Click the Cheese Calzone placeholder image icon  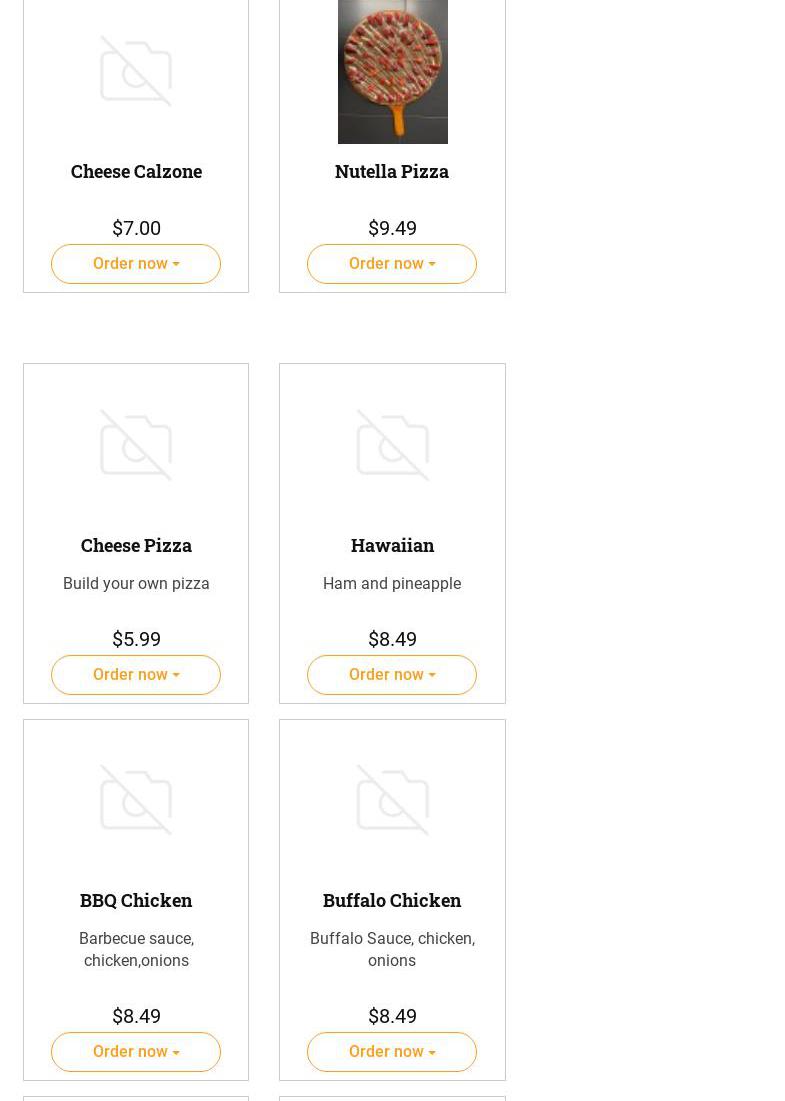(x=136, y=71)
